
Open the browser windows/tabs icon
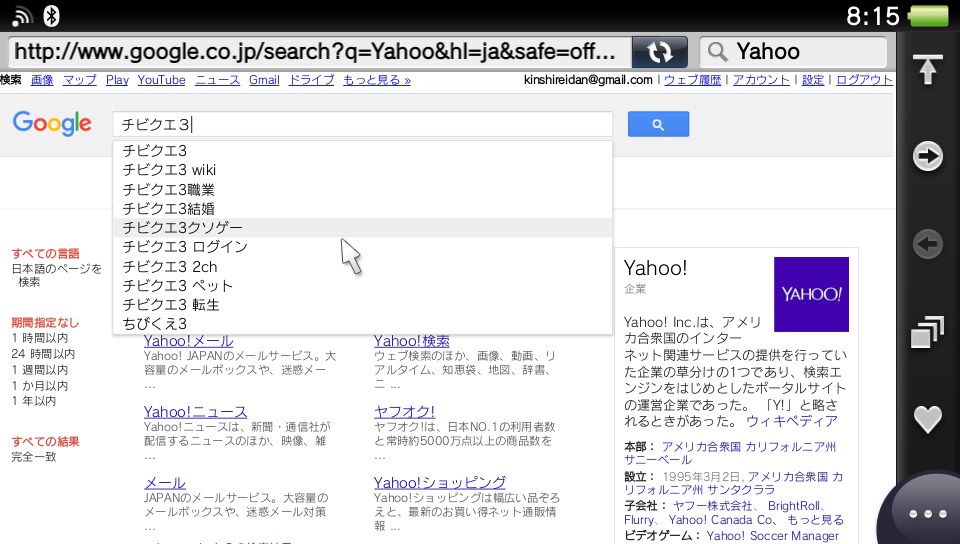[928, 333]
